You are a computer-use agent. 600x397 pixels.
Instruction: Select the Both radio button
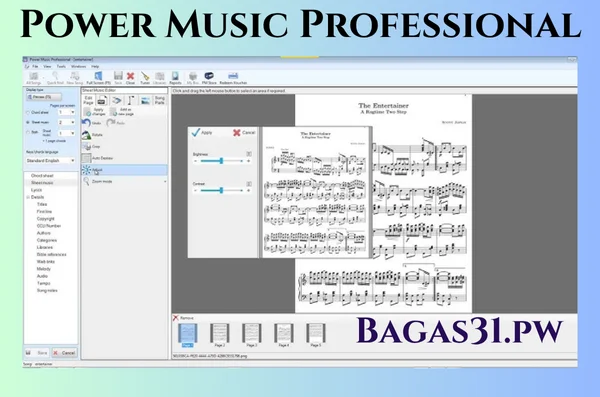pyautogui.click(x=28, y=132)
